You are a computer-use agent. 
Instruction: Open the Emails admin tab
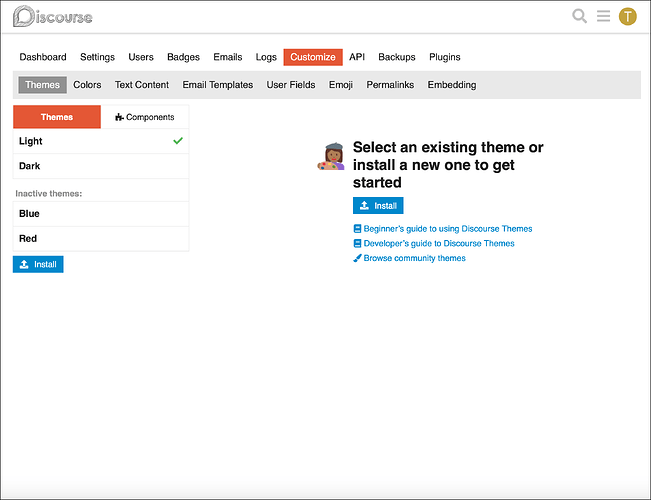[x=228, y=57]
